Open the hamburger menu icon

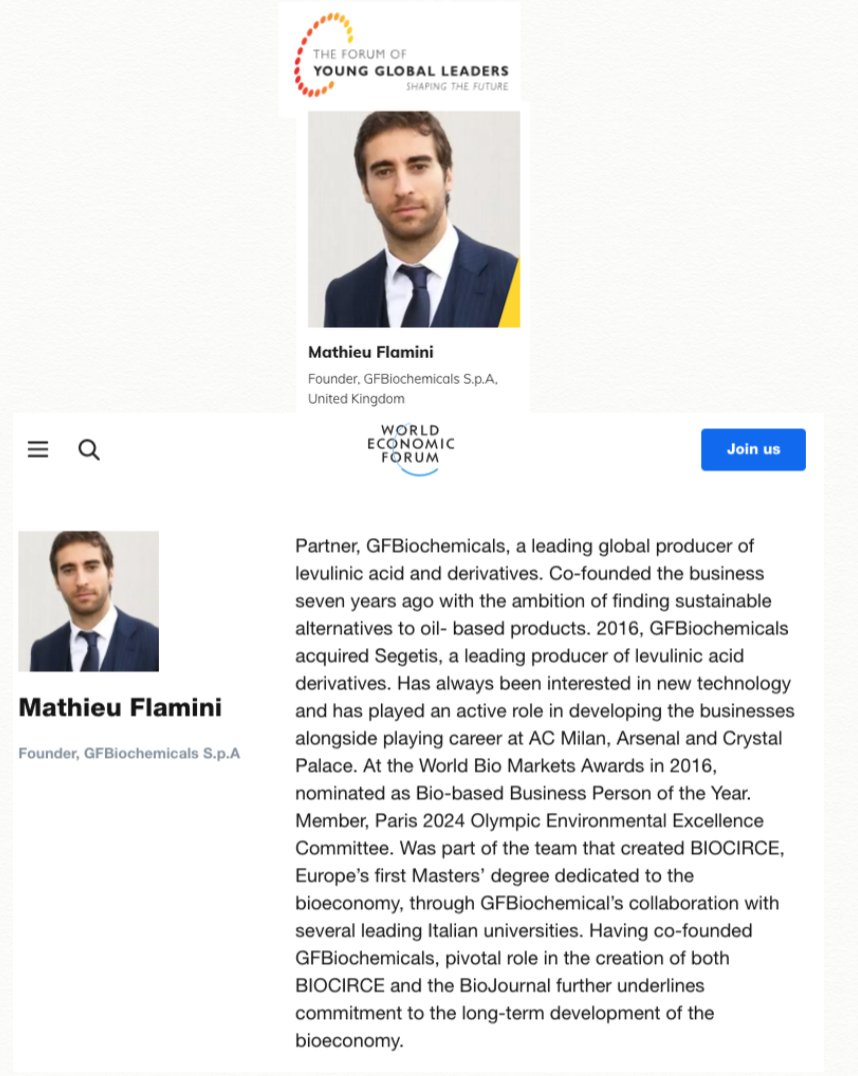38,449
